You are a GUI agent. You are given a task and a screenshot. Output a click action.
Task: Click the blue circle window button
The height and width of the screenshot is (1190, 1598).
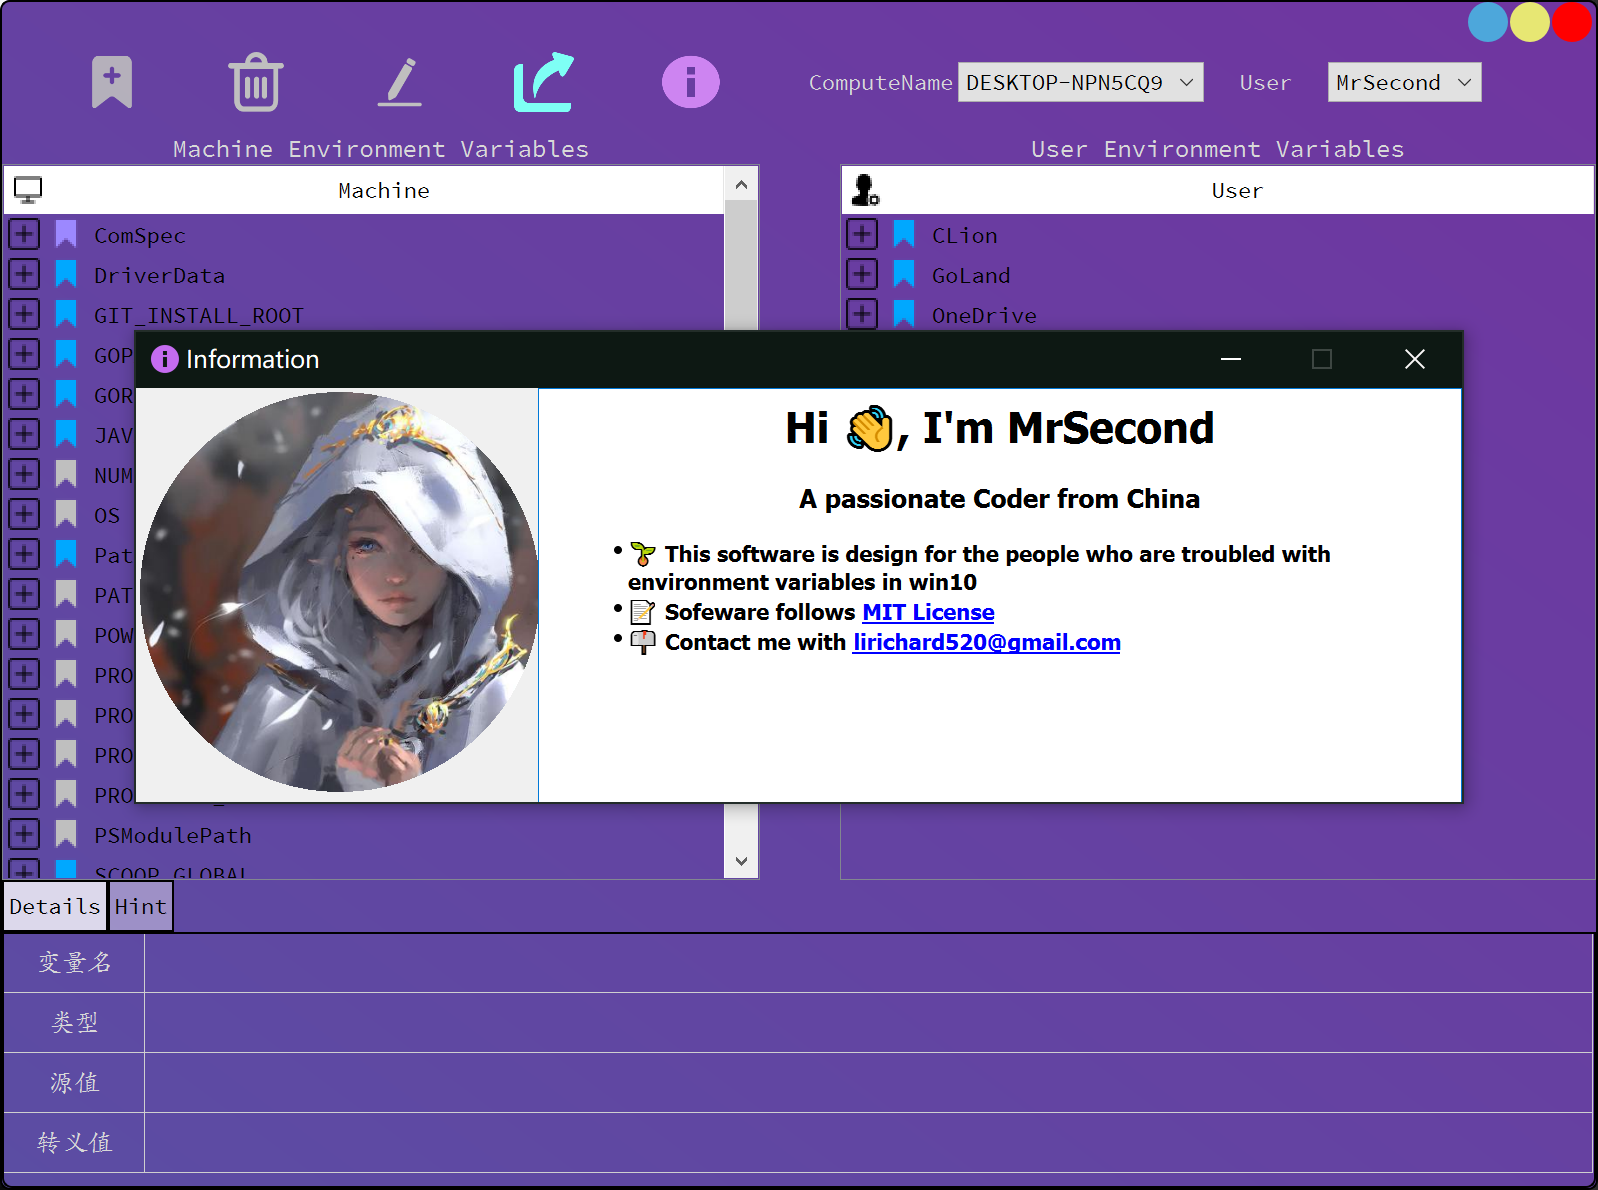coord(1487,22)
